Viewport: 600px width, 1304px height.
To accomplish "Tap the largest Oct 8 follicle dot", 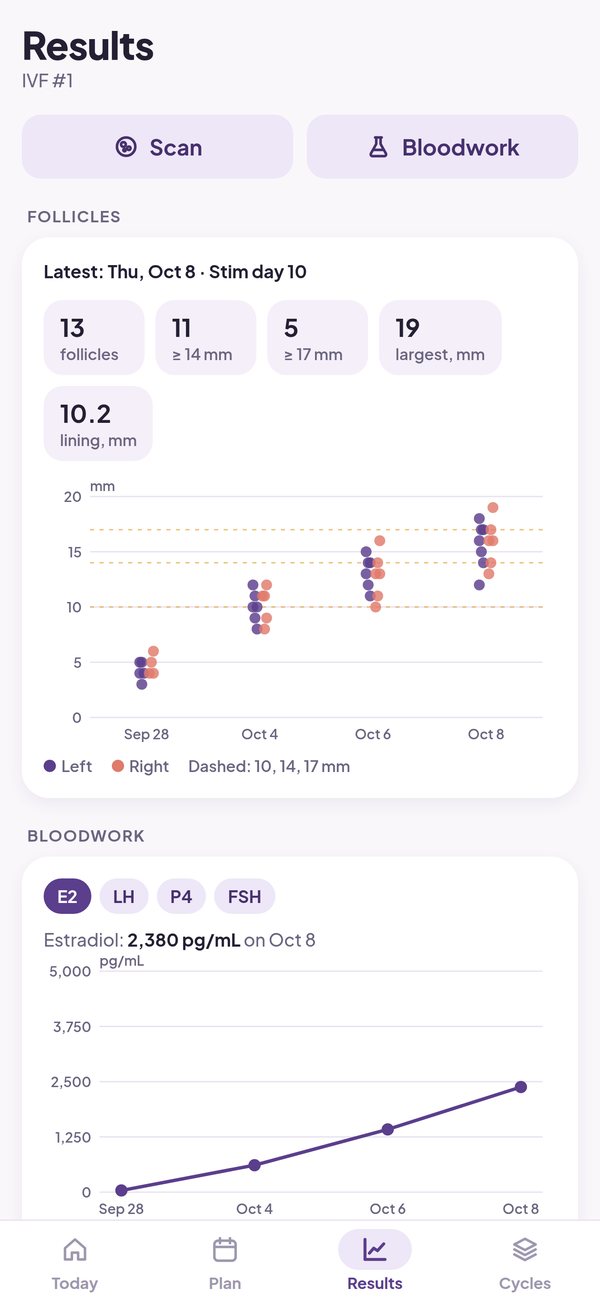I will [x=493, y=508].
